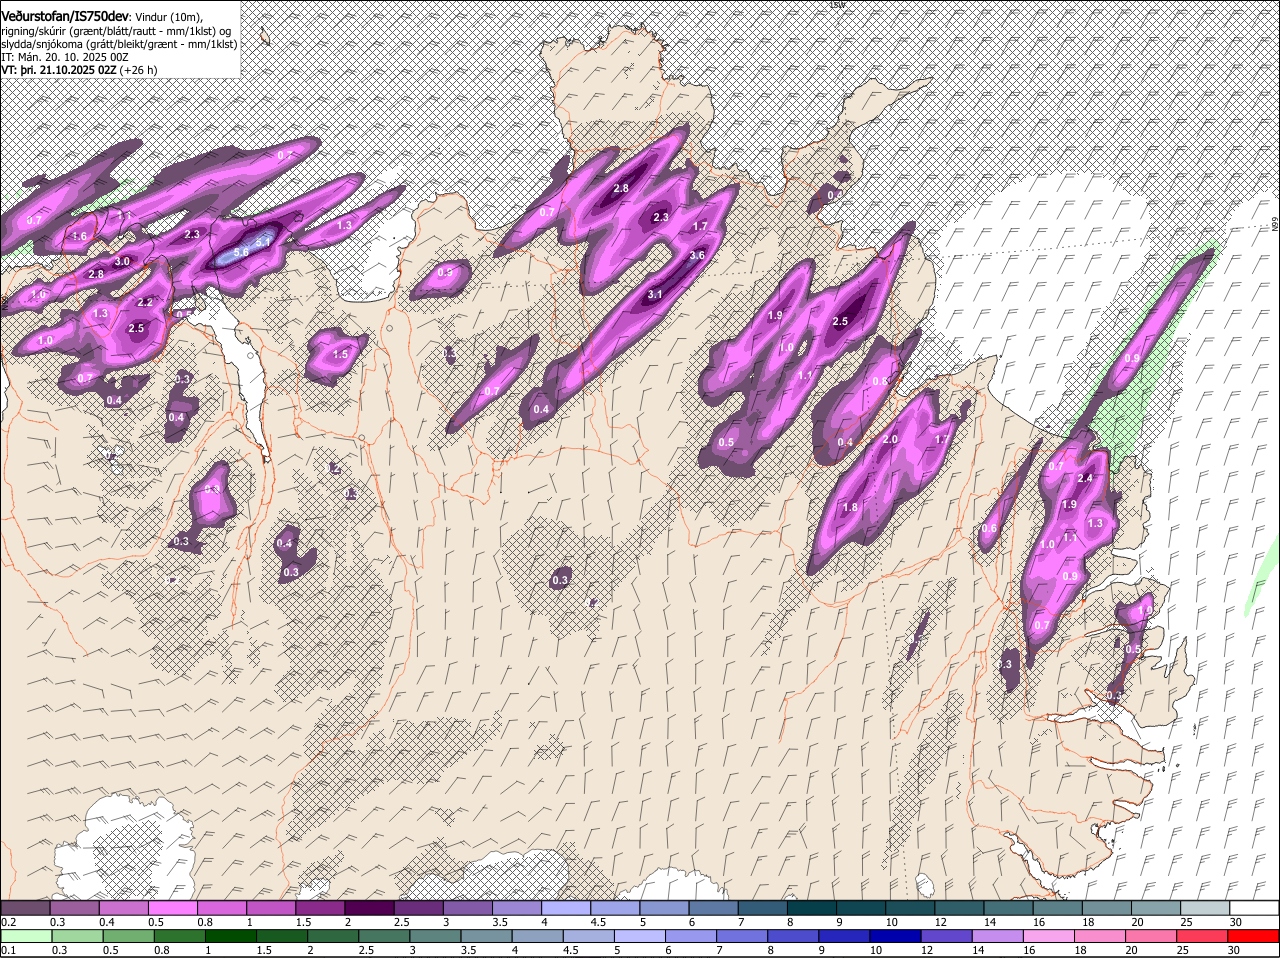Image resolution: width=1280 pixels, height=958 pixels.
Task: Pick the dark blue rain swatch between 10 and 12
Action: tap(897, 936)
